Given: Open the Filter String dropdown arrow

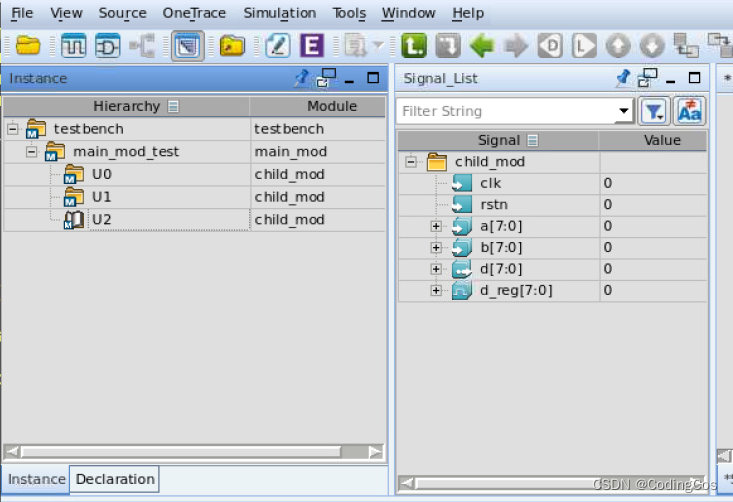Looking at the screenshot, I should pyautogui.click(x=625, y=112).
